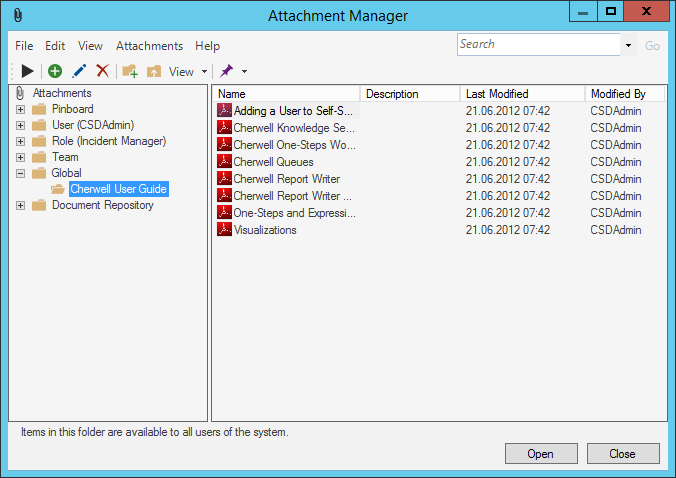Sort by the Last Modified column header

522,94
